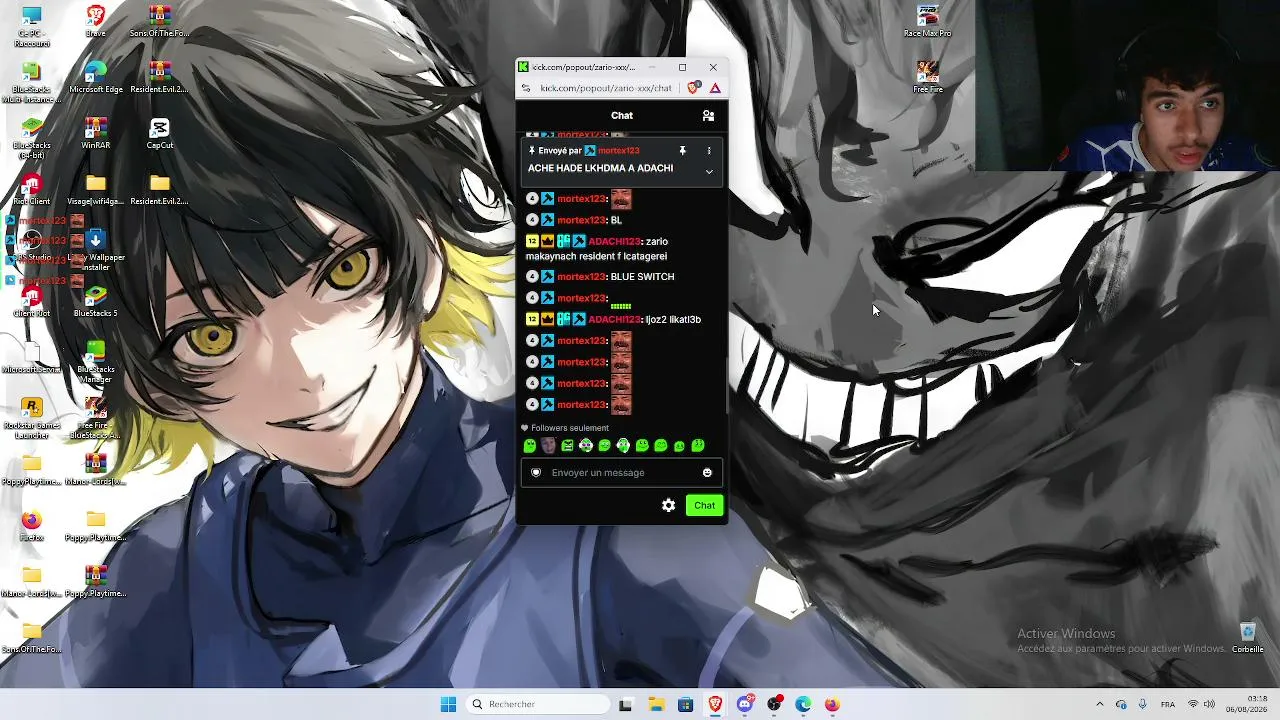1280x720 pixels.
Task: Open Microsoft Edge from the taskbar
Action: pos(803,704)
